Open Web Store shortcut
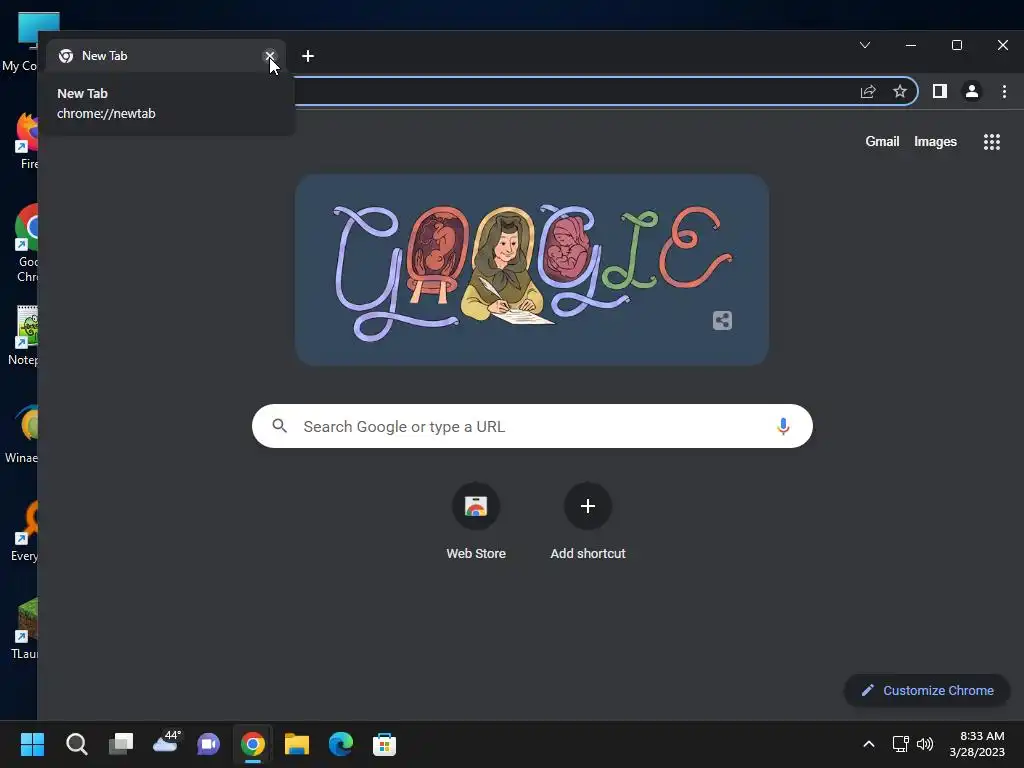The width and height of the screenshot is (1024, 768). [476, 522]
